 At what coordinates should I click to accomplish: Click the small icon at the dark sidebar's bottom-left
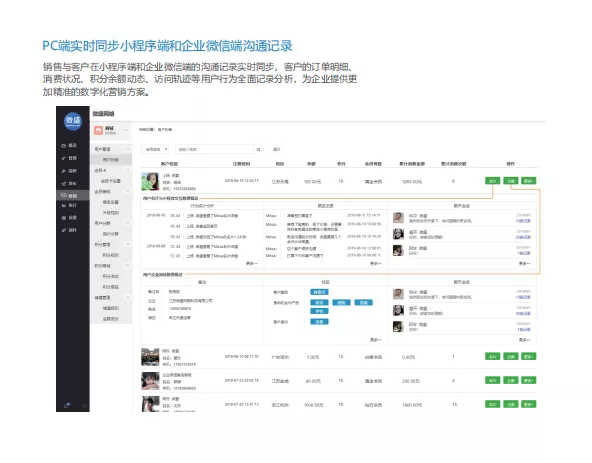coord(66,405)
